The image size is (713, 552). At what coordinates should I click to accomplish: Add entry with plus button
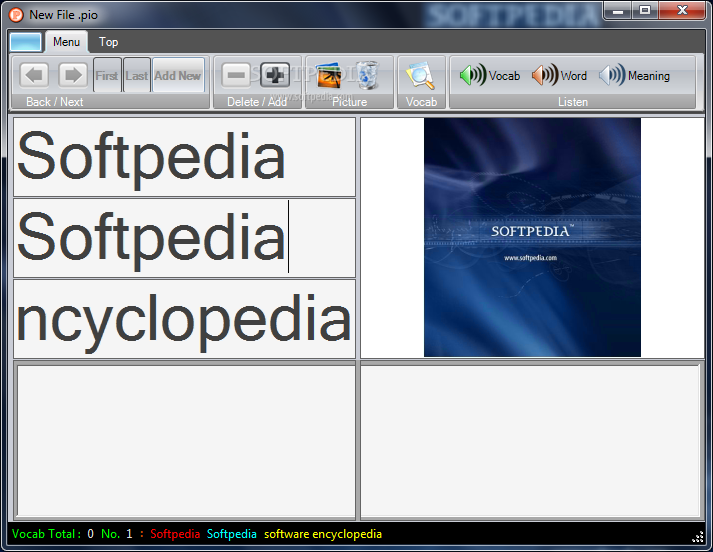[x=275, y=75]
